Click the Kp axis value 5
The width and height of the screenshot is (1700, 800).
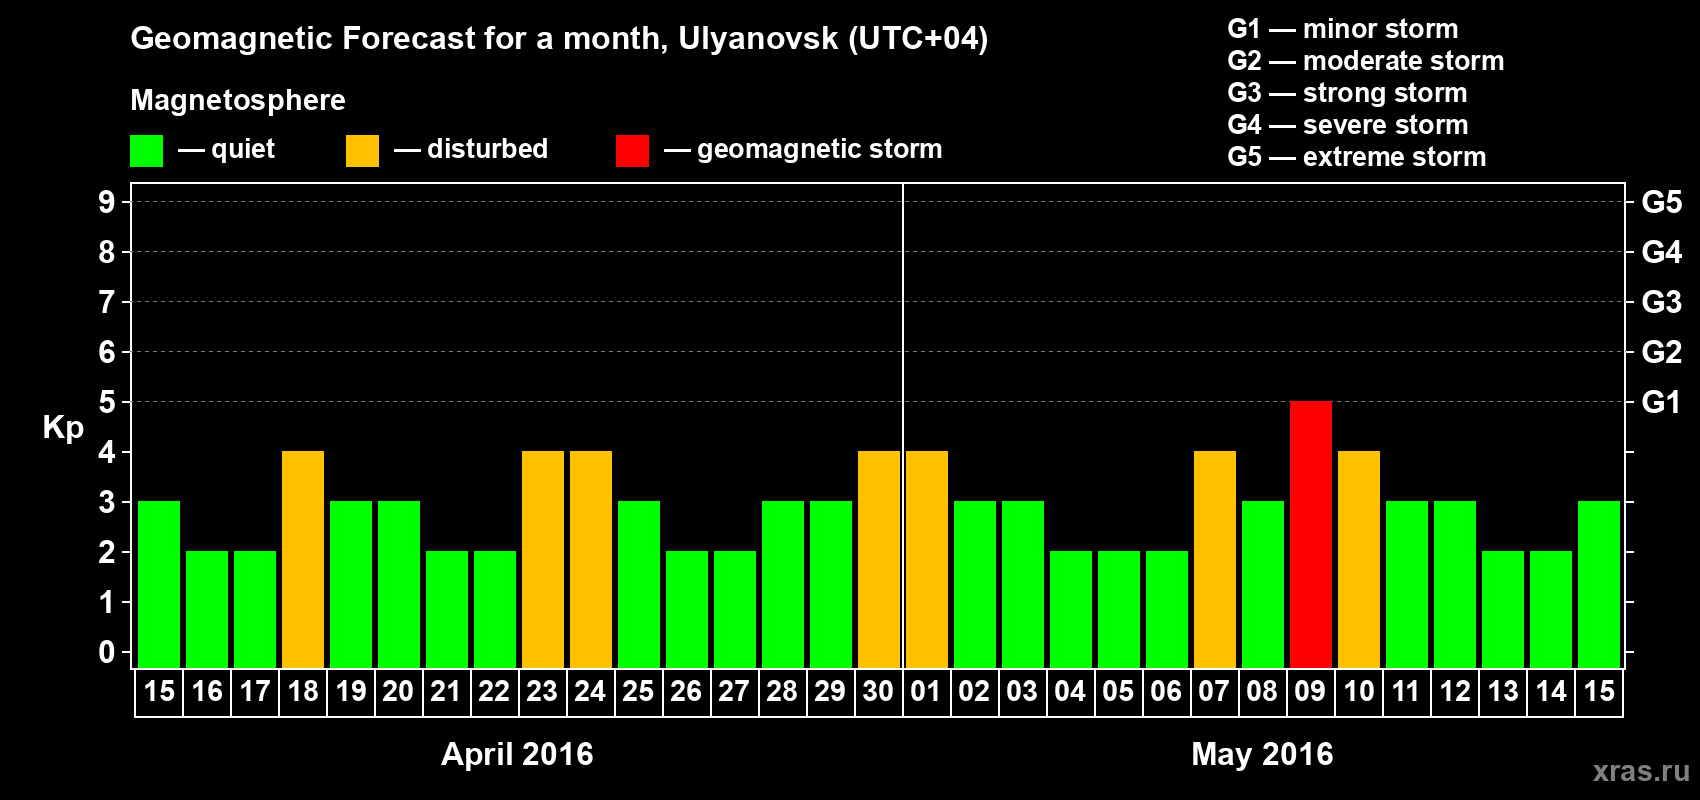[x=107, y=402]
